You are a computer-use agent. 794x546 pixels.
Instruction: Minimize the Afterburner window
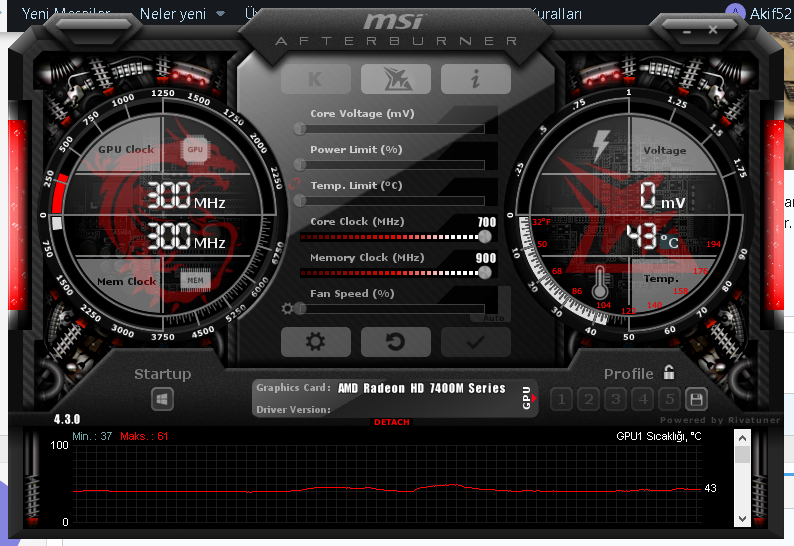tap(687, 32)
